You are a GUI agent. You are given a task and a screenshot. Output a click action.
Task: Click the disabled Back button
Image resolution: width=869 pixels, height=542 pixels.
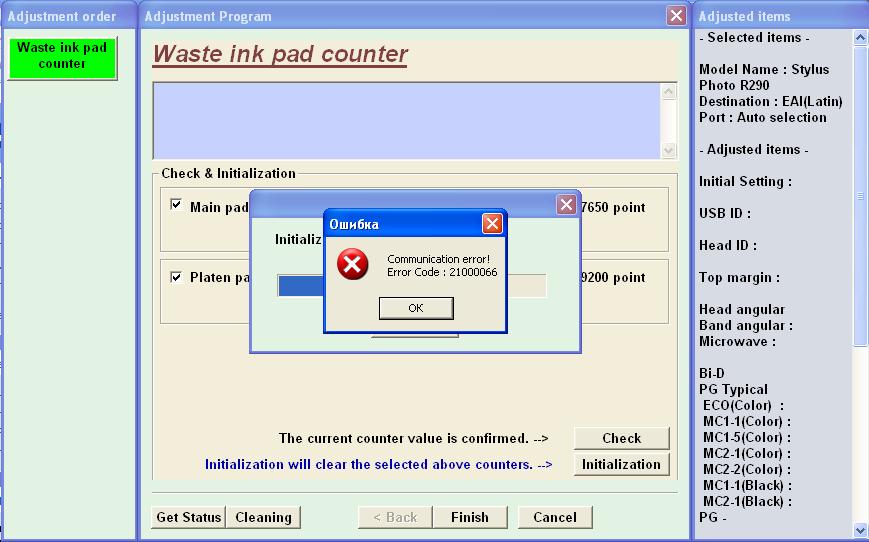pos(395,517)
